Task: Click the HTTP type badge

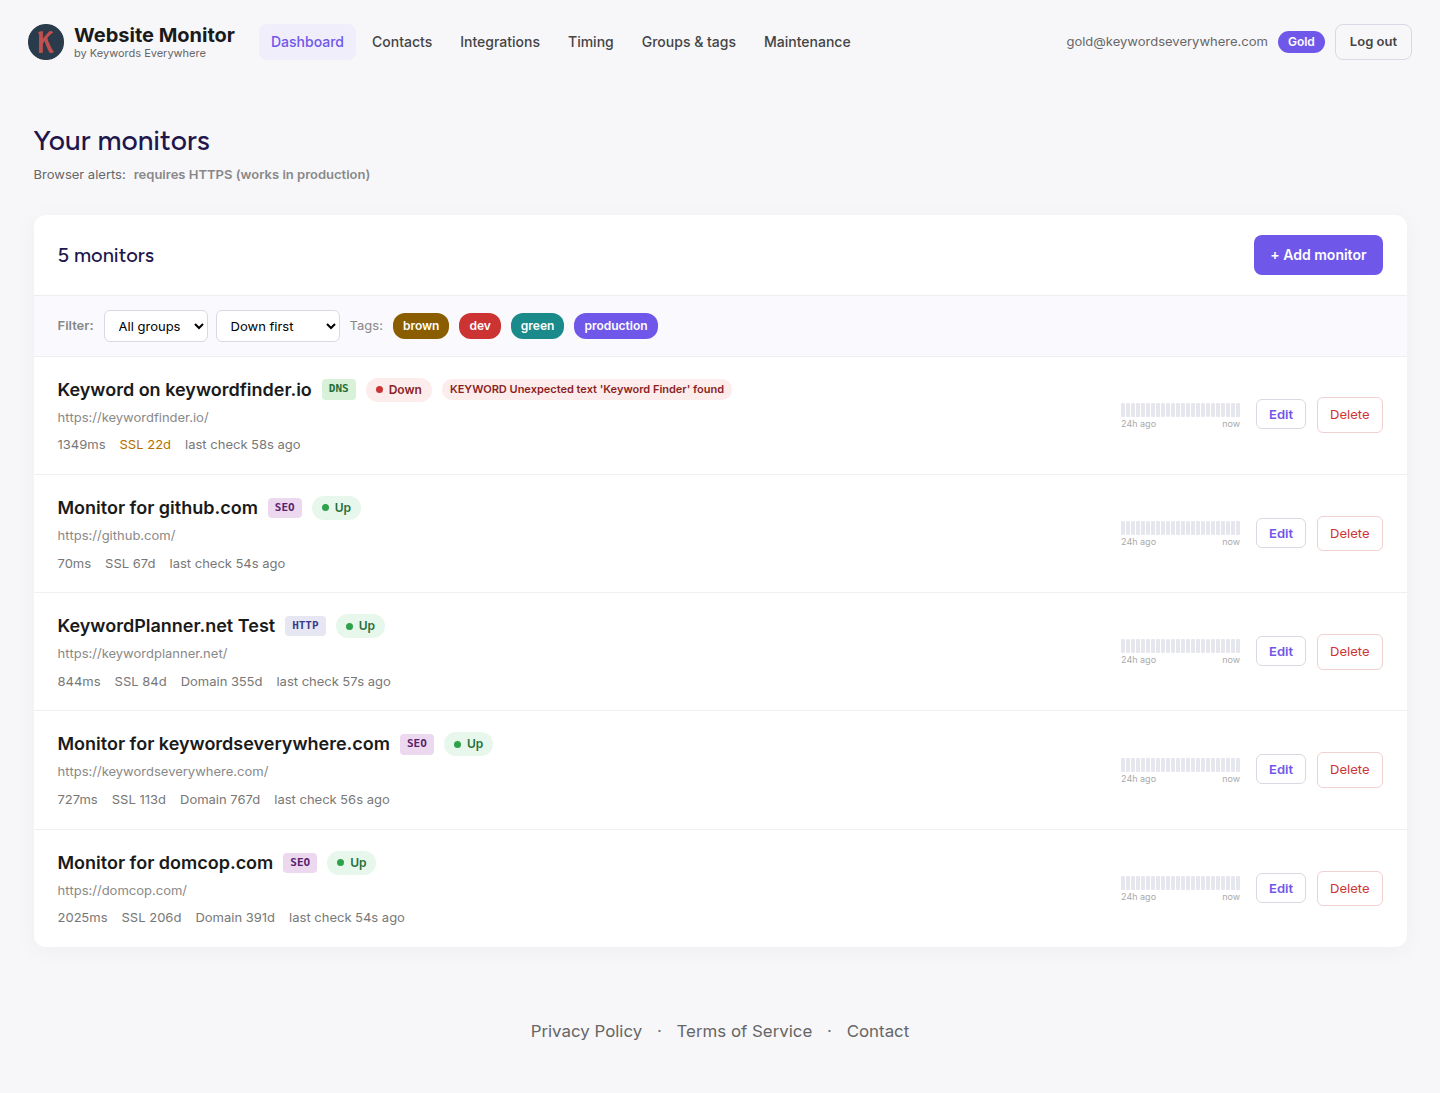Action: pyautogui.click(x=306, y=626)
